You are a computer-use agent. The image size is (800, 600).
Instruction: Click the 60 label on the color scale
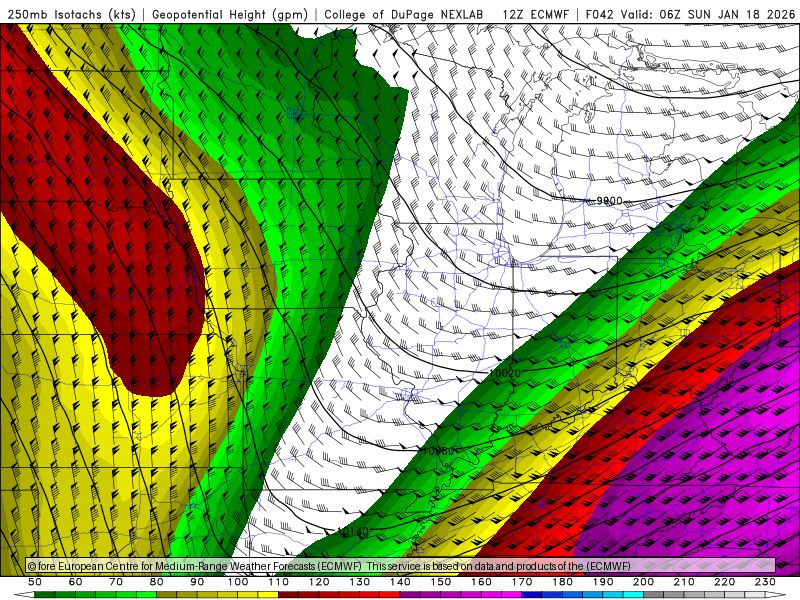[76, 582]
